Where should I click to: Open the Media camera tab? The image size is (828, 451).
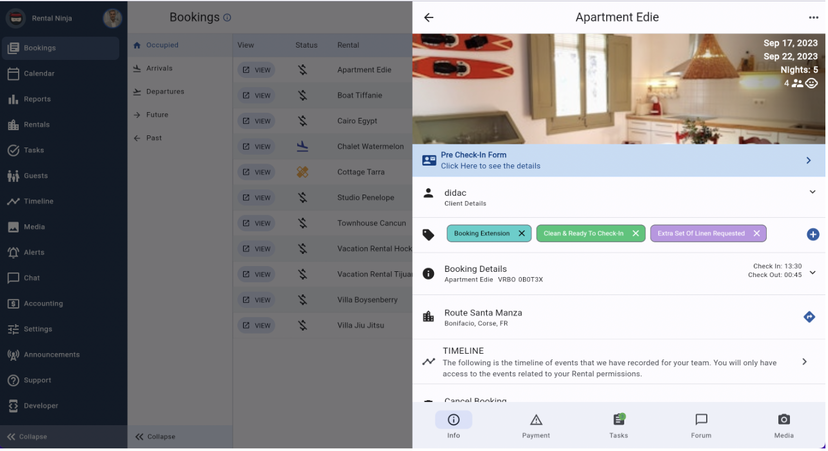click(783, 425)
